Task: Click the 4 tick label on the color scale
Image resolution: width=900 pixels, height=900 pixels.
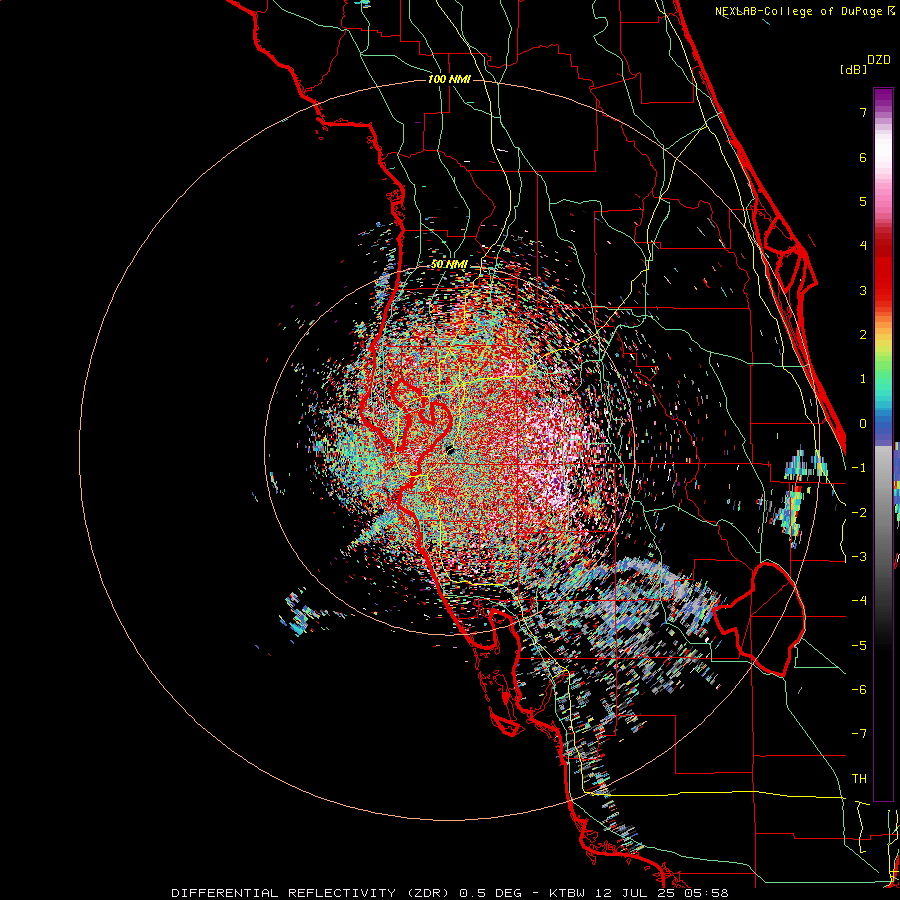Action: click(x=863, y=246)
